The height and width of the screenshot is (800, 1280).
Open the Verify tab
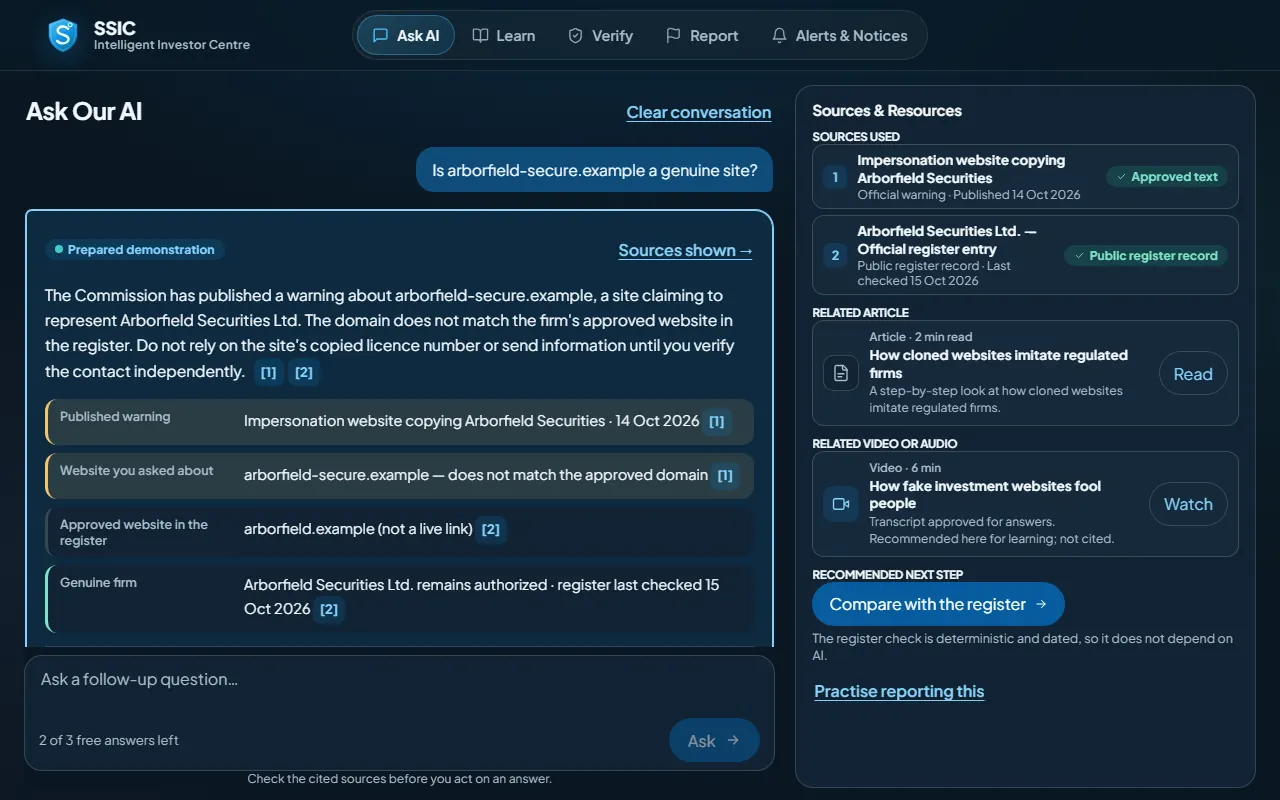click(601, 36)
